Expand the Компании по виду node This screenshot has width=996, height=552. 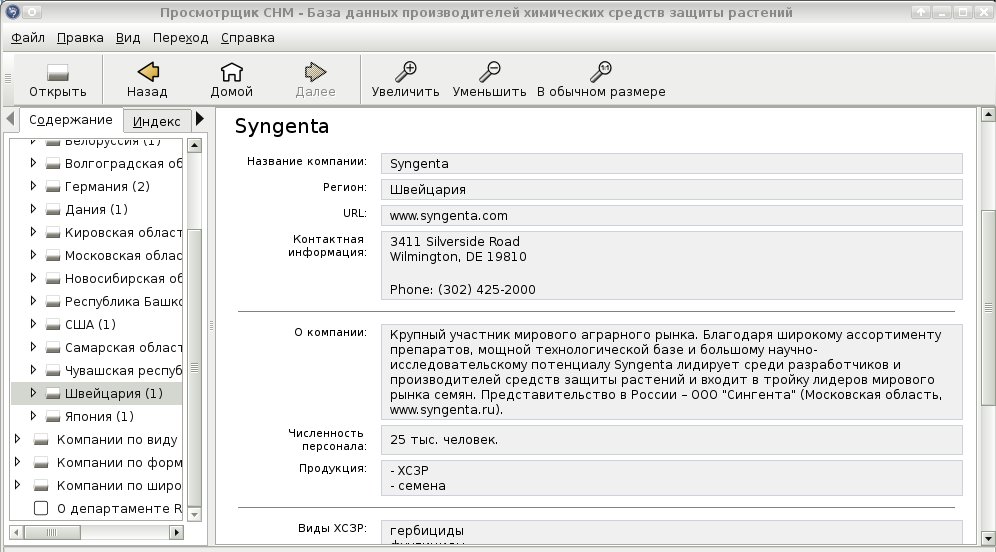pyautogui.click(x=17, y=439)
